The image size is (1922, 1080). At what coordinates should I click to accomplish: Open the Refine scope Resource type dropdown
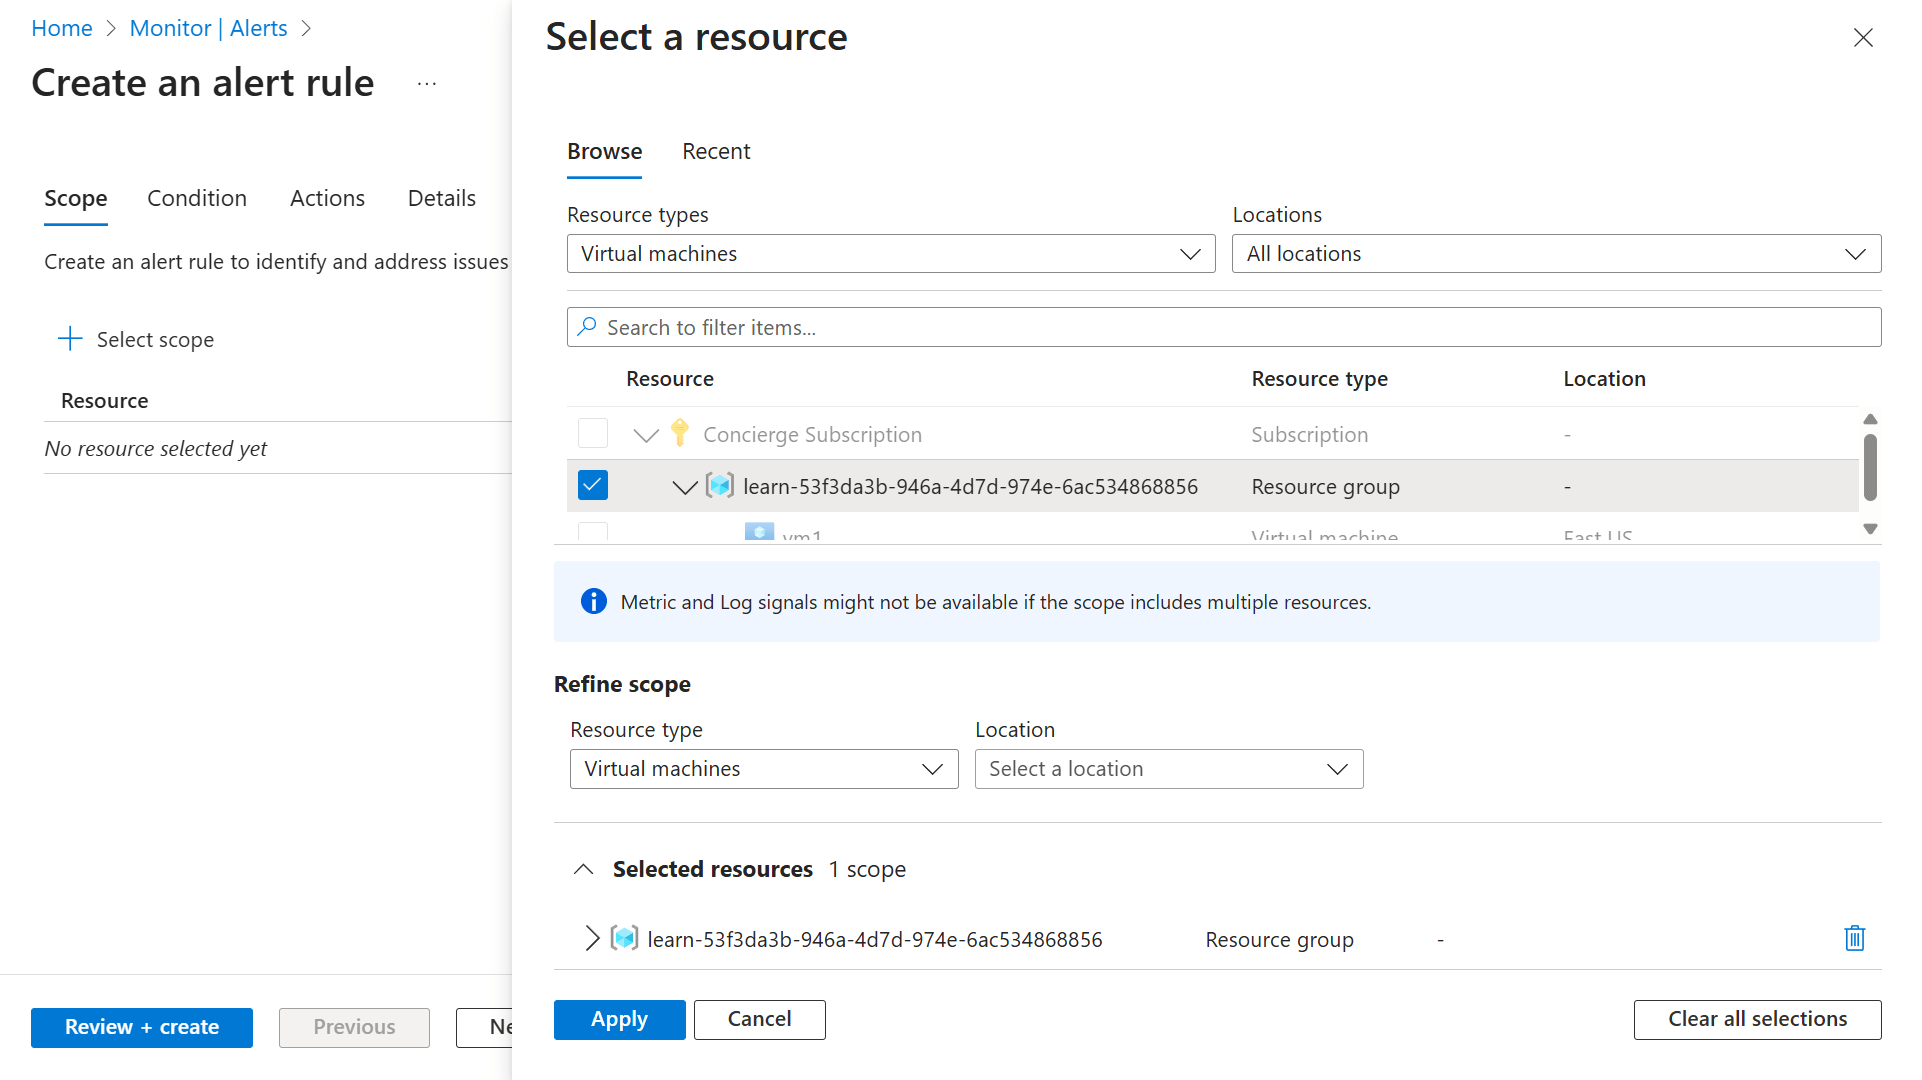click(x=764, y=769)
